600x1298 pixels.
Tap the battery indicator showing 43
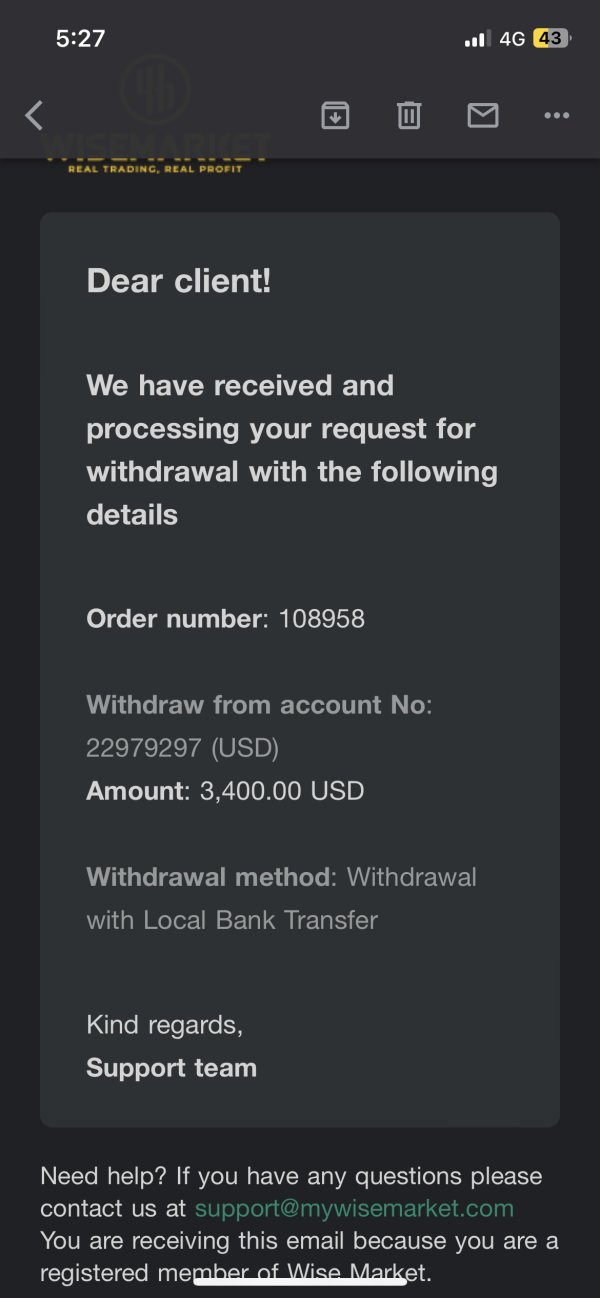coord(551,39)
